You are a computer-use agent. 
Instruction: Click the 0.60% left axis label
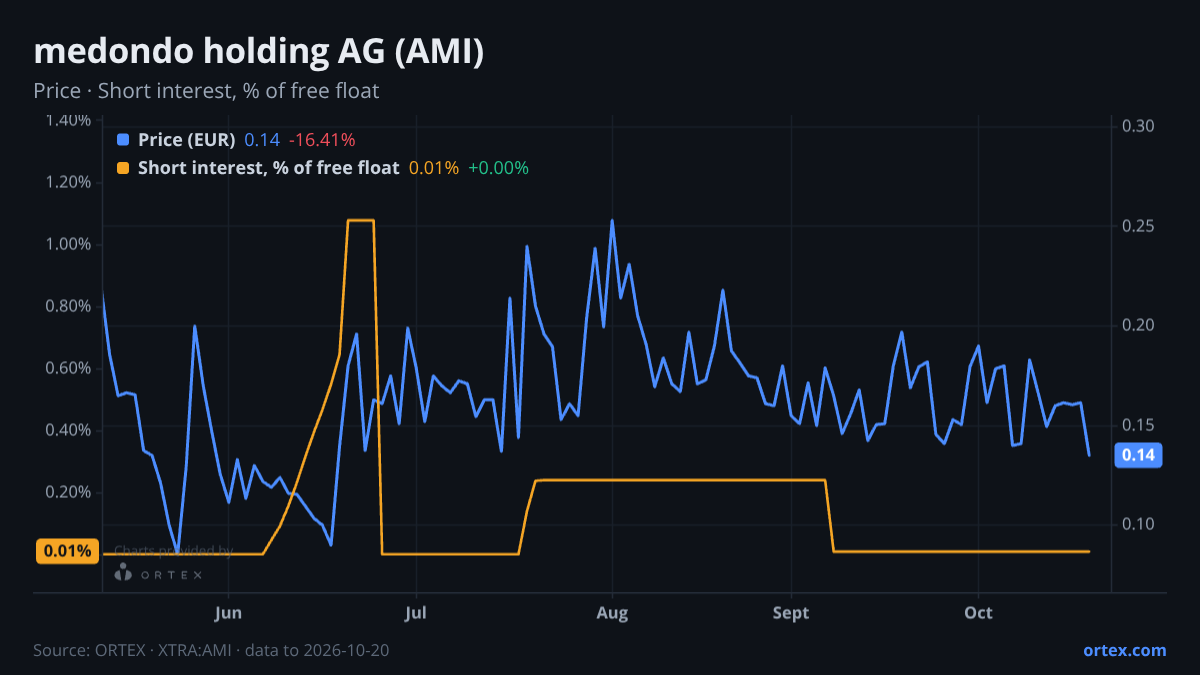click(x=69, y=368)
